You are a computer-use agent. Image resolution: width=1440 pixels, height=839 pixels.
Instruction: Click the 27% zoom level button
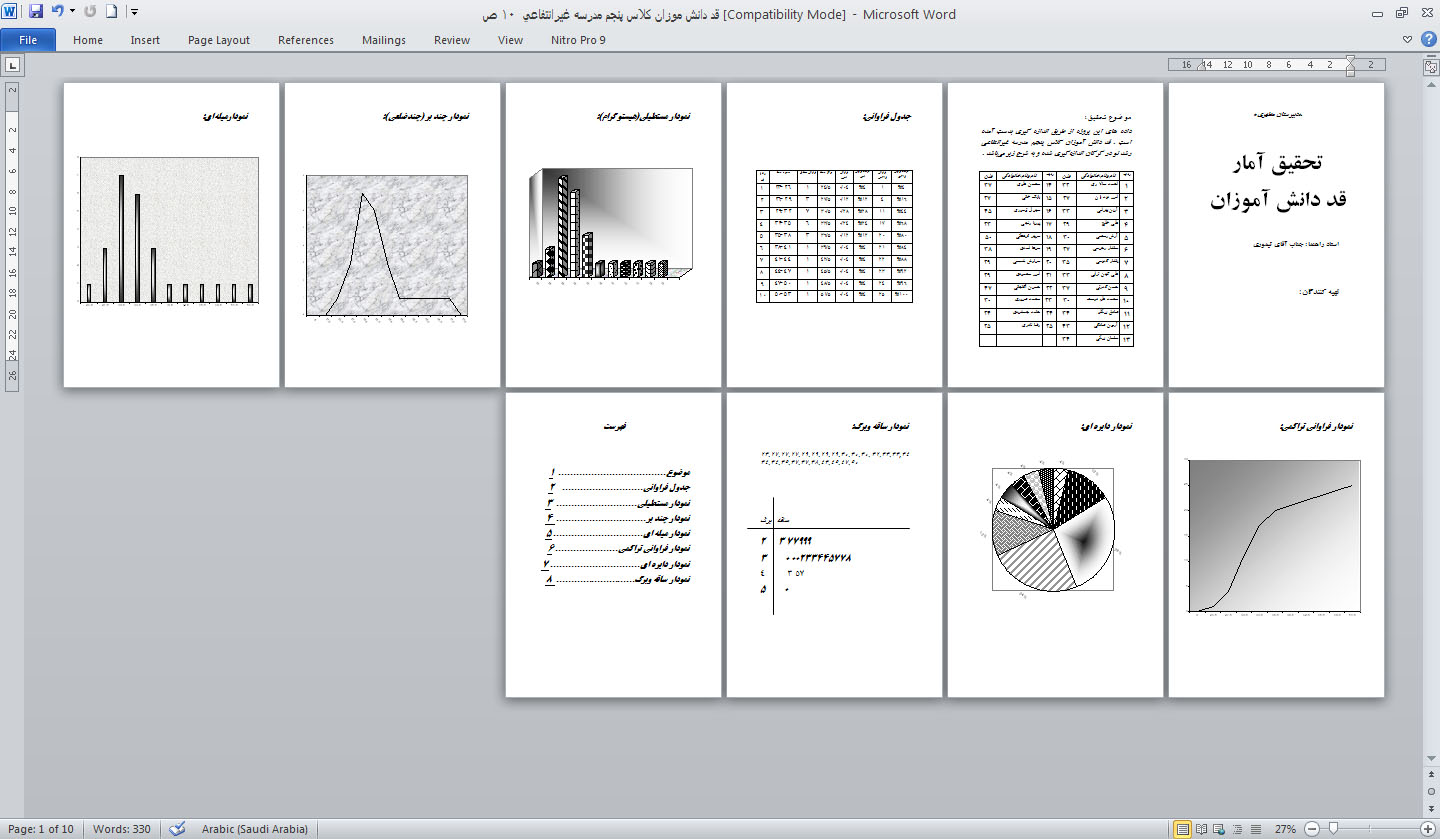[x=1285, y=829]
